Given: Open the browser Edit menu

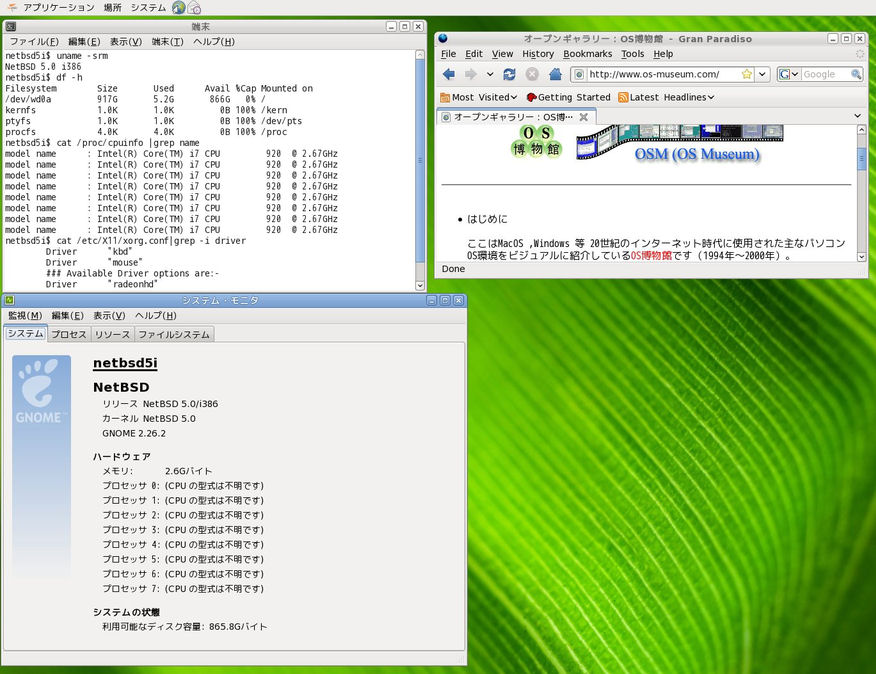Looking at the screenshot, I should (474, 54).
